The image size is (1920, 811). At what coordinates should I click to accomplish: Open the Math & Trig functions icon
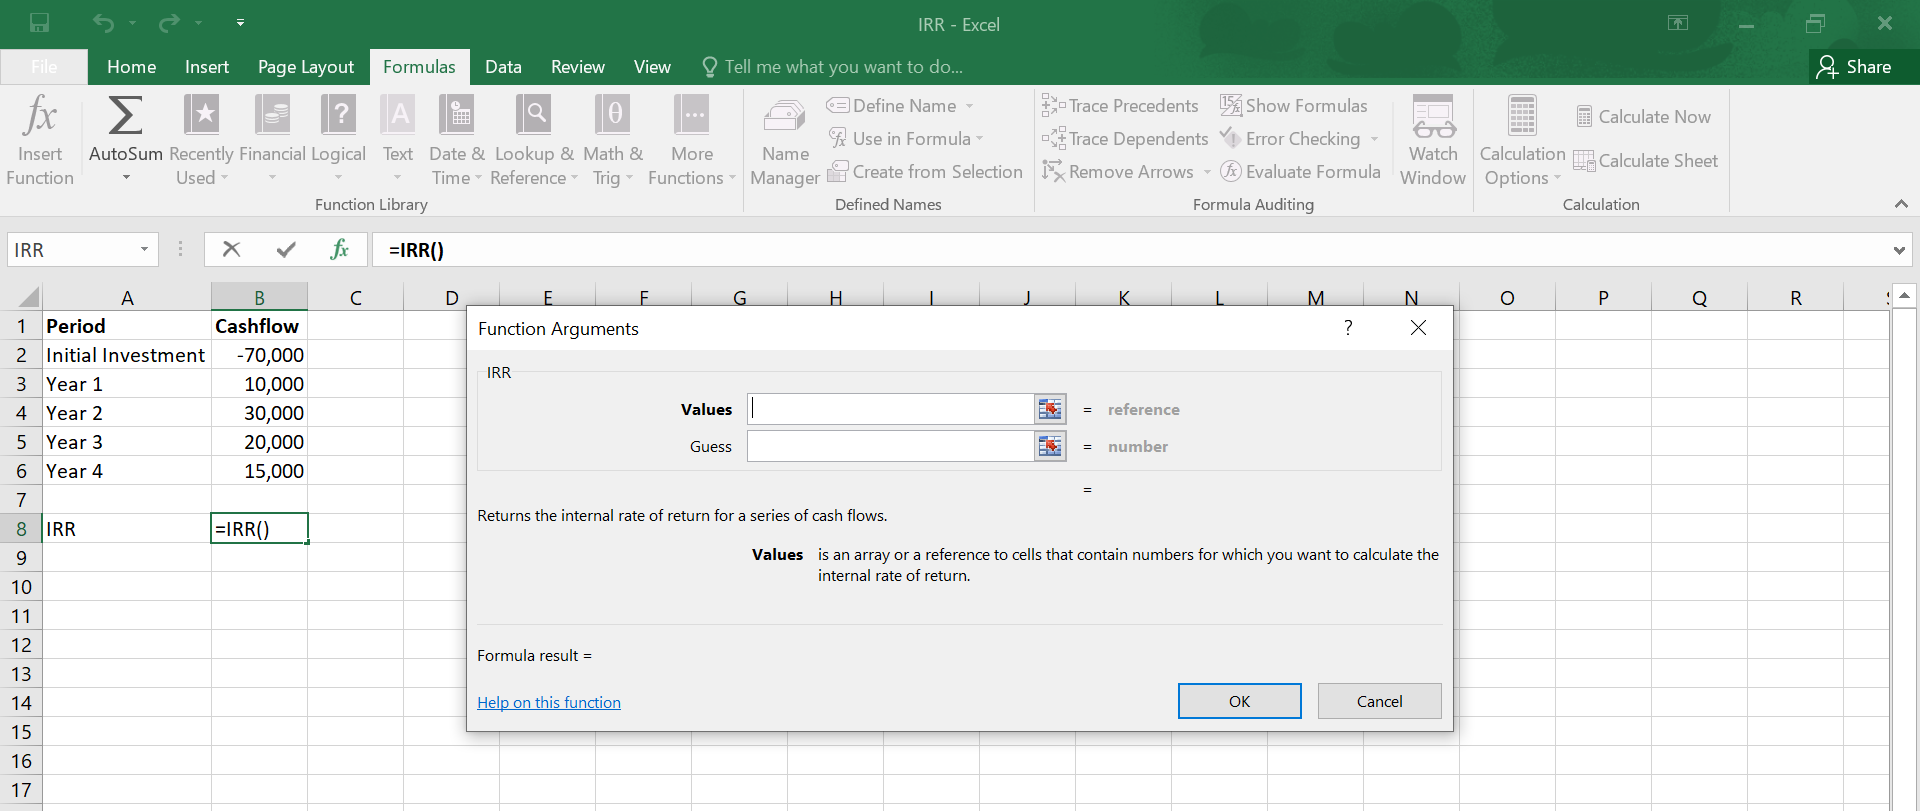pyautogui.click(x=612, y=116)
